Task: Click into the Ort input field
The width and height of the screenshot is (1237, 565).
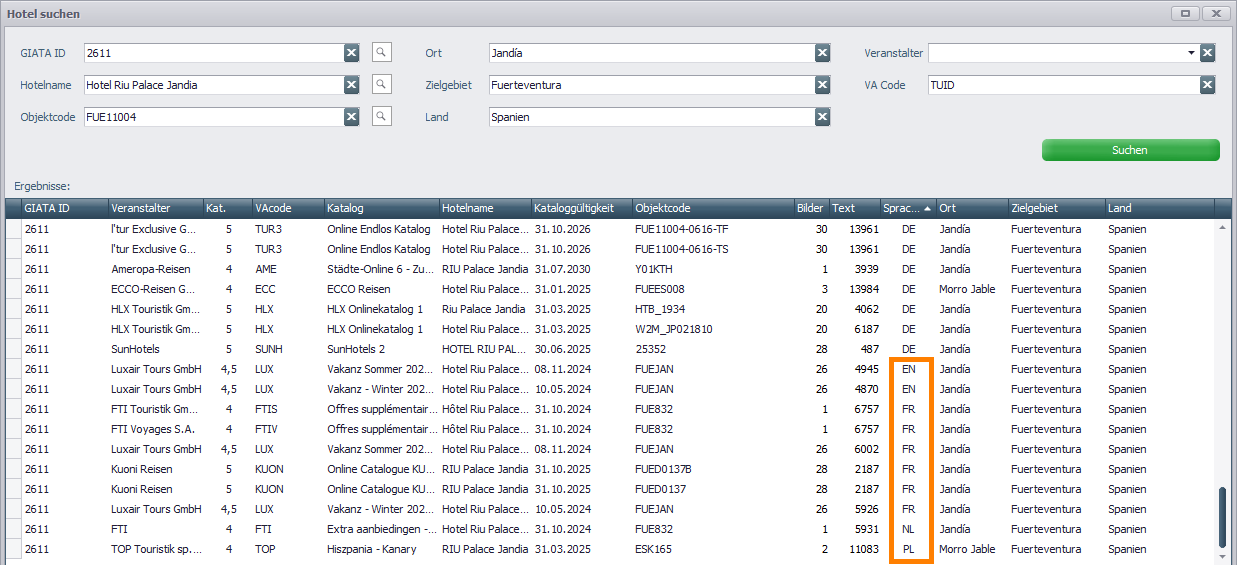Action: pos(651,53)
